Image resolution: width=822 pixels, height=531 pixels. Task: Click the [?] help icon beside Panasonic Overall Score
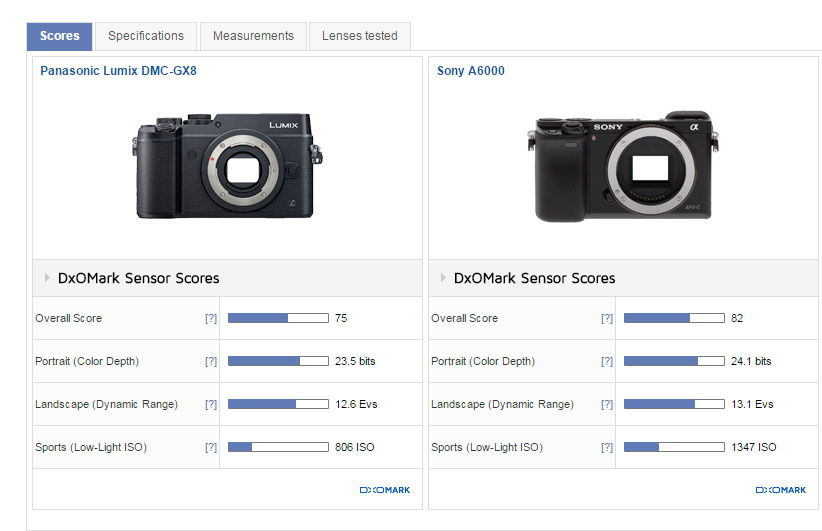(x=211, y=318)
